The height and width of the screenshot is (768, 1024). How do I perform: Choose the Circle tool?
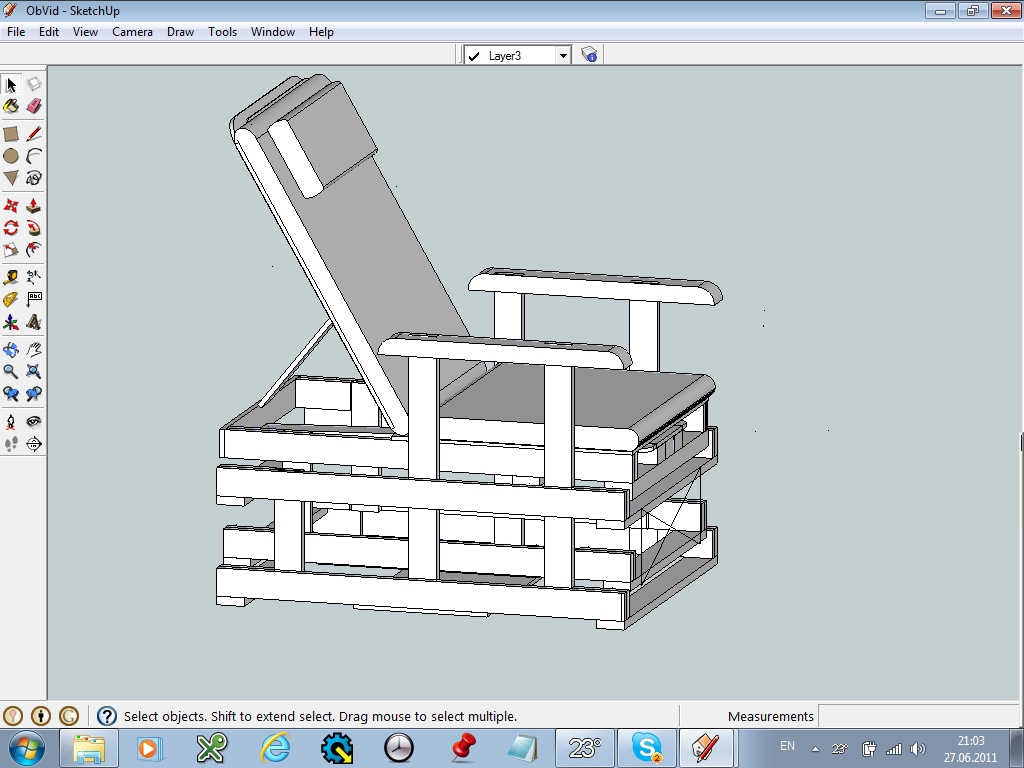pos(11,156)
